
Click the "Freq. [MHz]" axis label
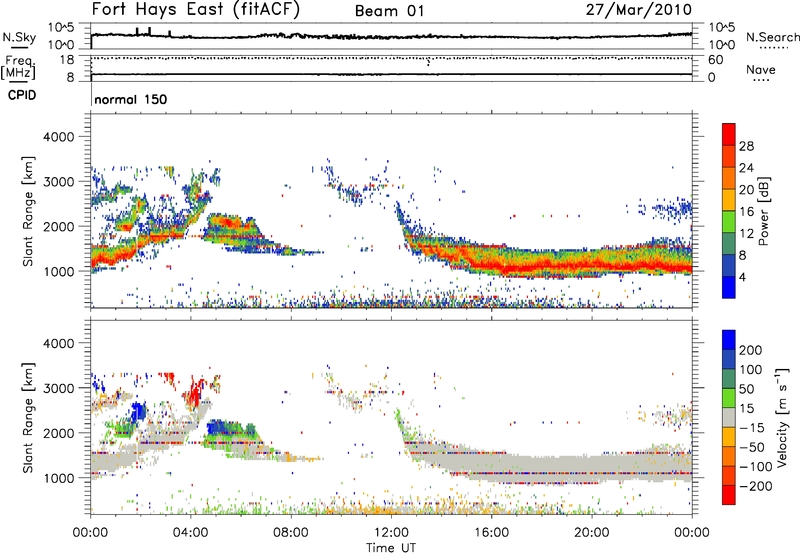pos(18,67)
